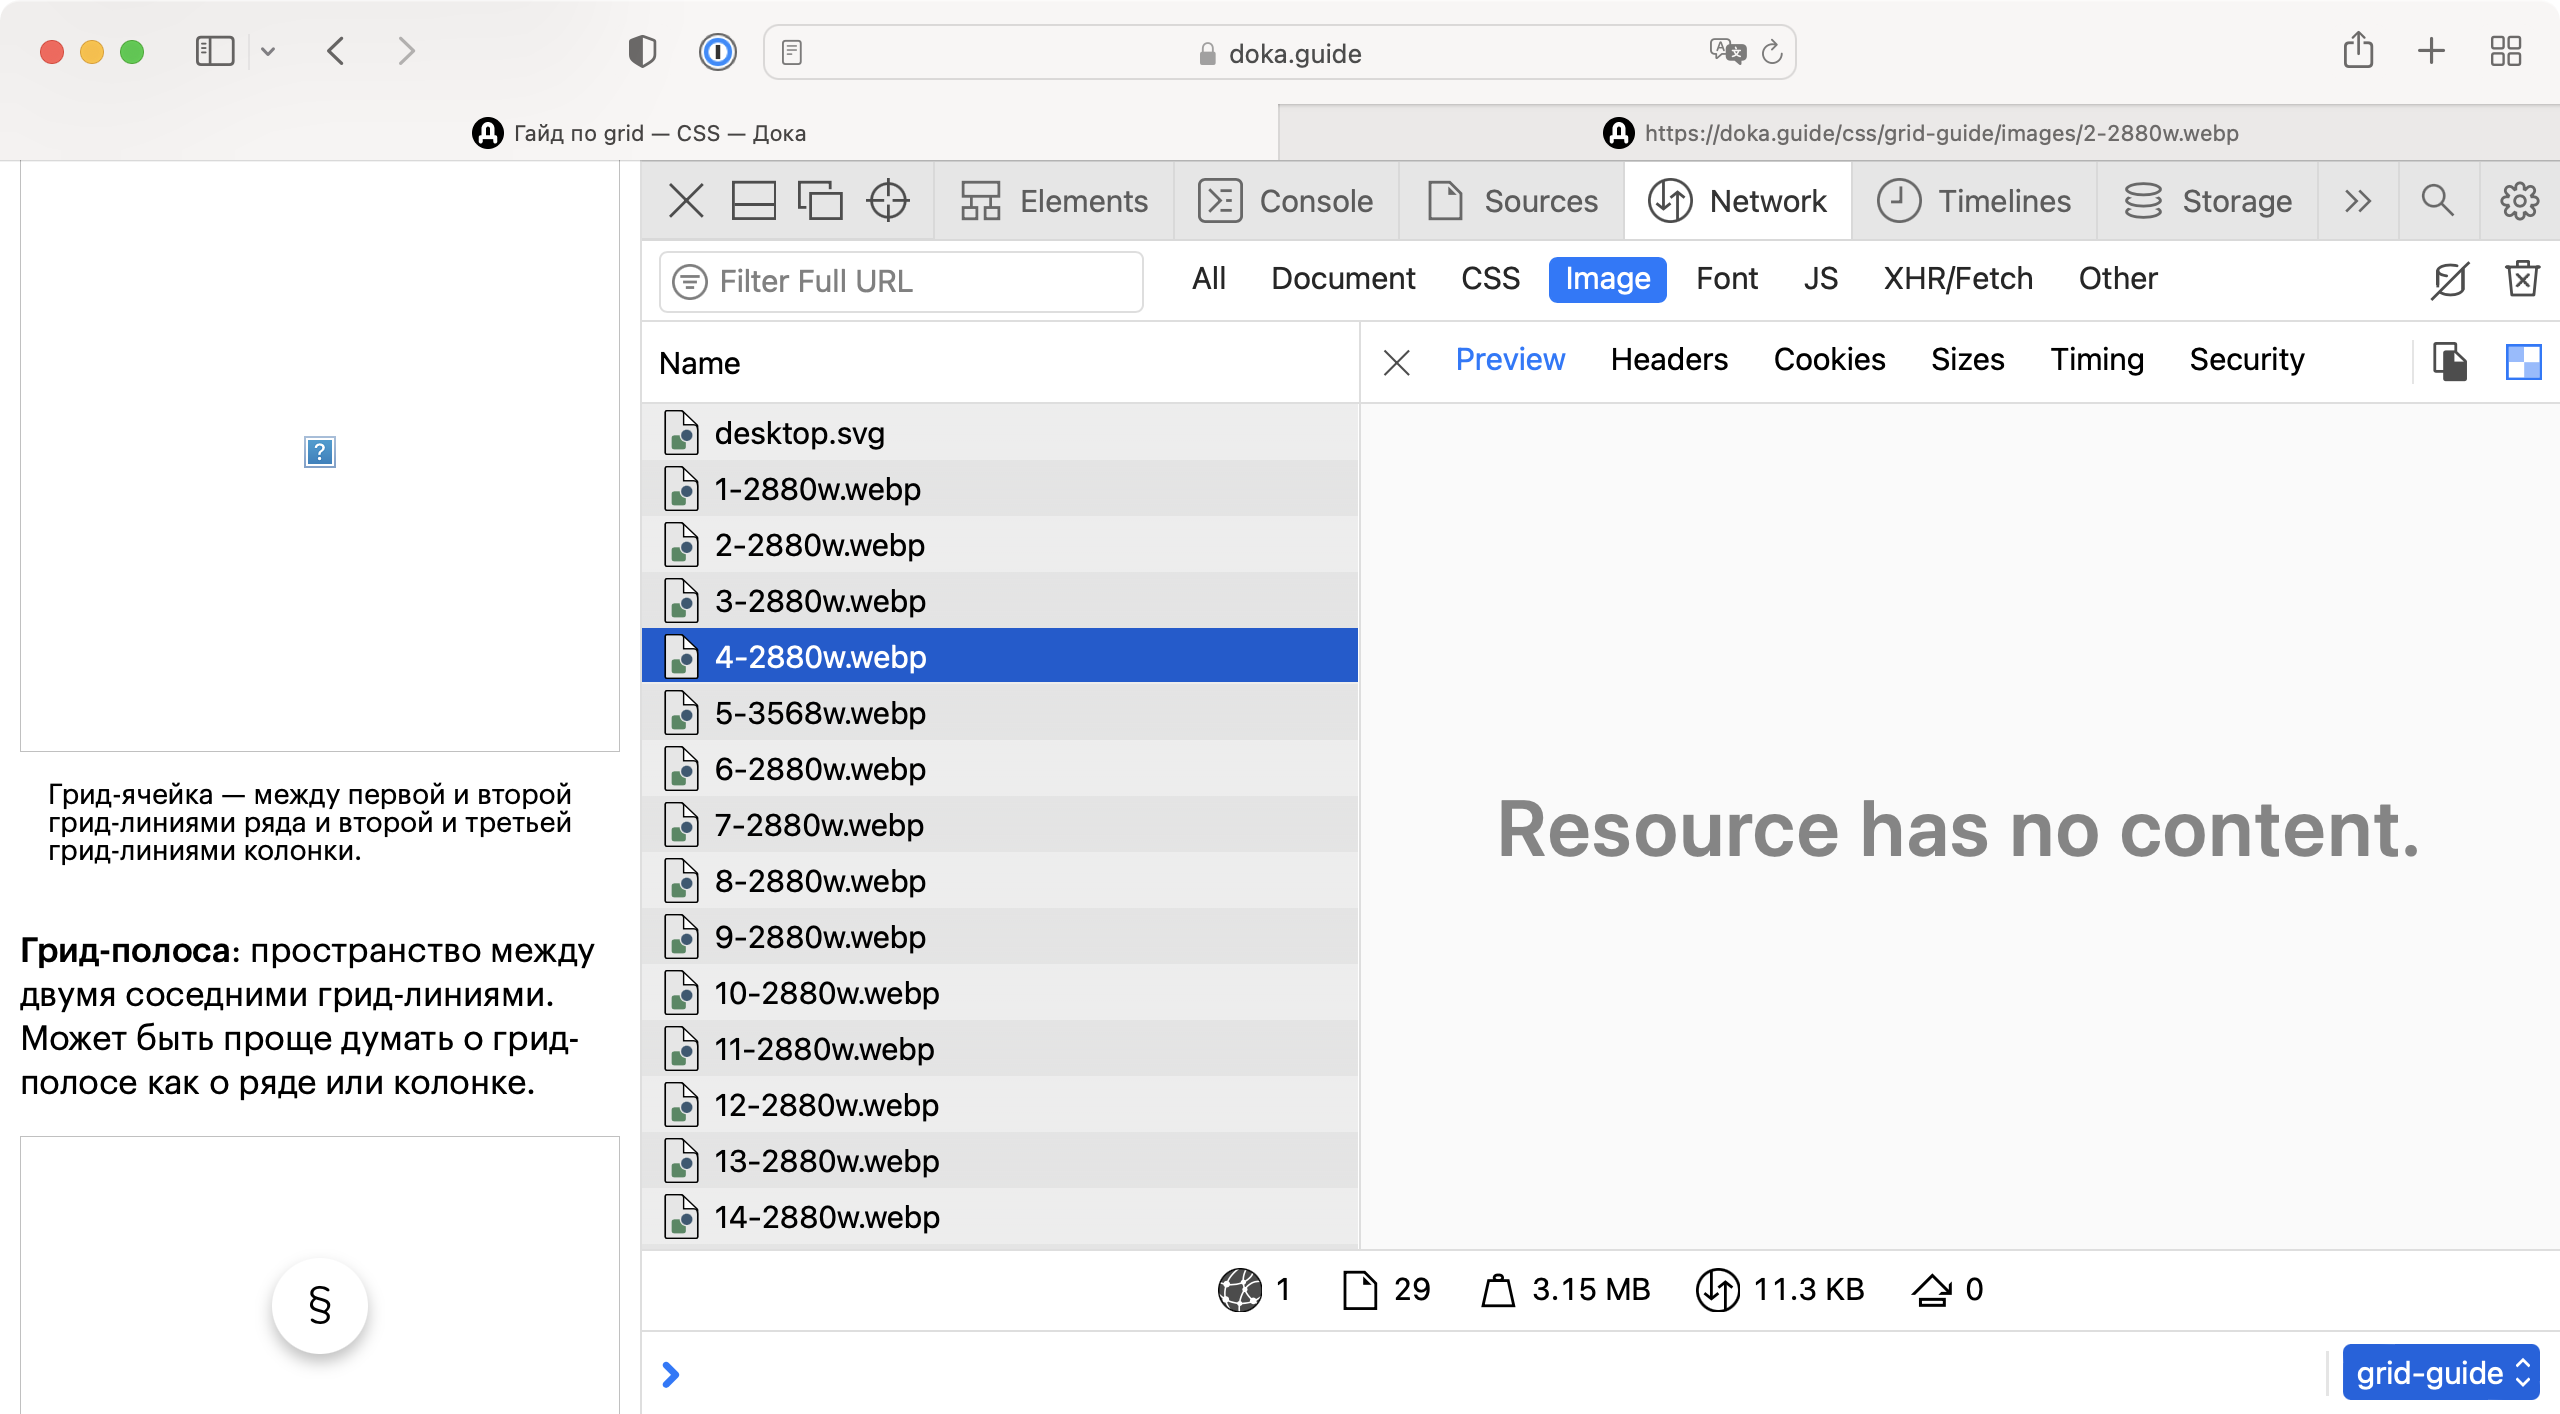Close the resource preview pane
The height and width of the screenshot is (1414, 2560).
[x=1396, y=363]
